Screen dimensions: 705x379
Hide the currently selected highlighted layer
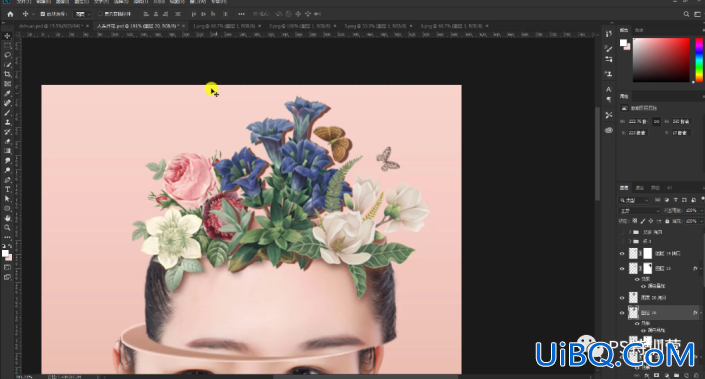[x=622, y=312]
